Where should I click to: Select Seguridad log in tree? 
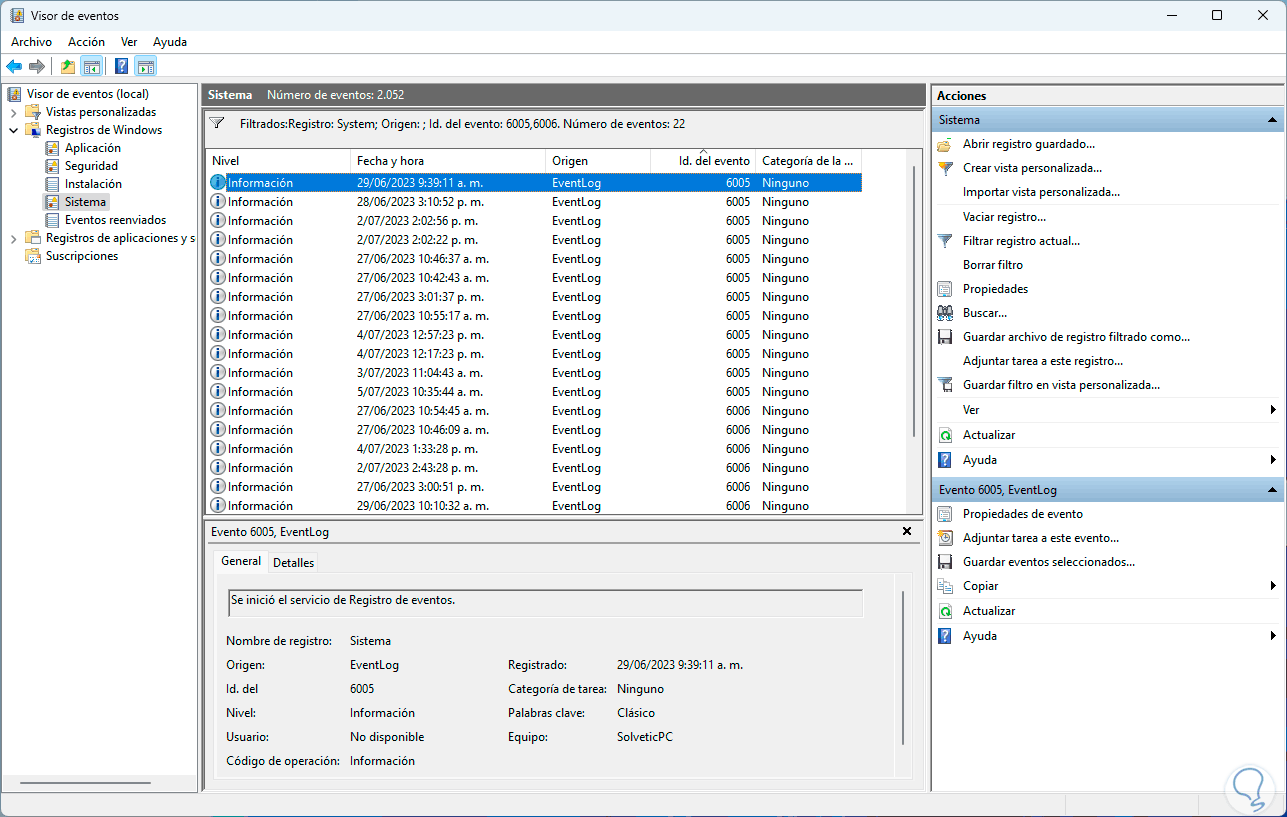point(91,166)
